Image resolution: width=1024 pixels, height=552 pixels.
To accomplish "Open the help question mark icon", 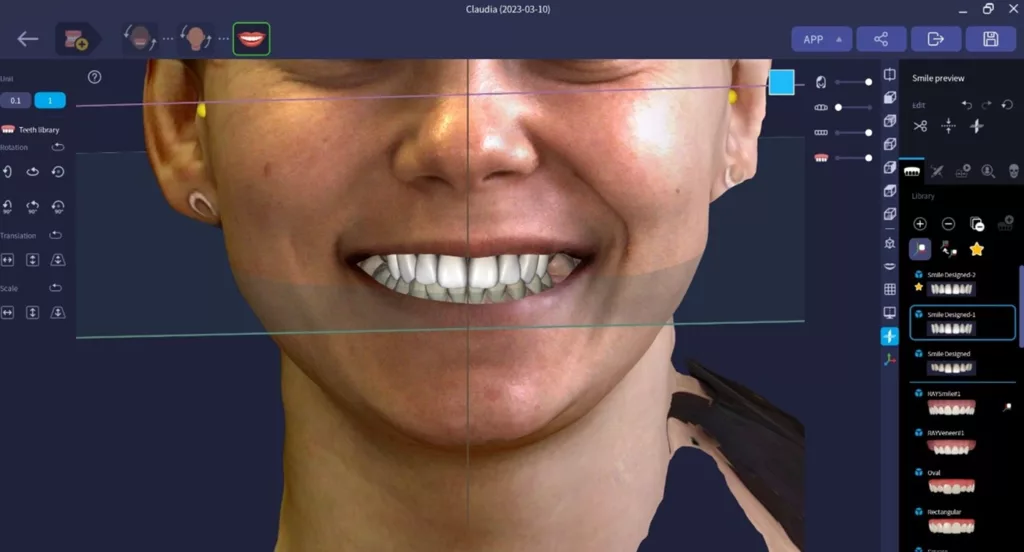I will pos(95,77).
